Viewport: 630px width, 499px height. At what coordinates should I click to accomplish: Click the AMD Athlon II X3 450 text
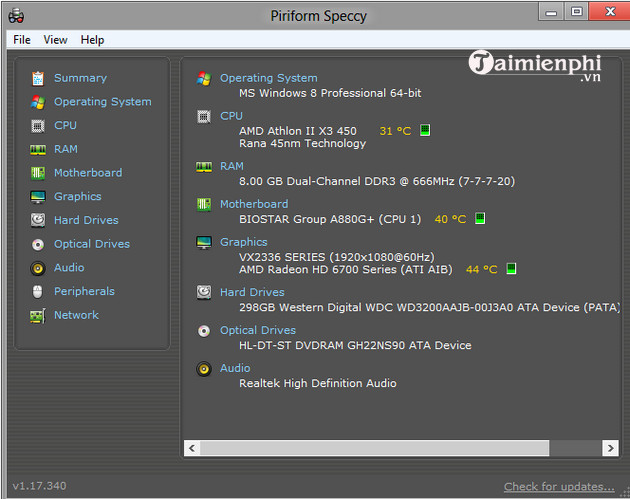point(298,131)
